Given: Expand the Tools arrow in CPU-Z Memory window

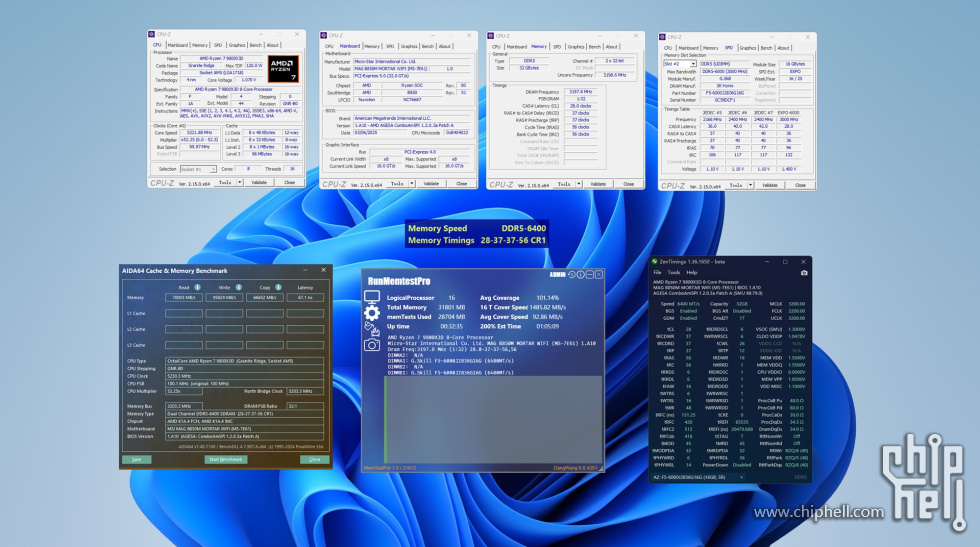Looking at the screenshot, I should (x=579, y=184).
